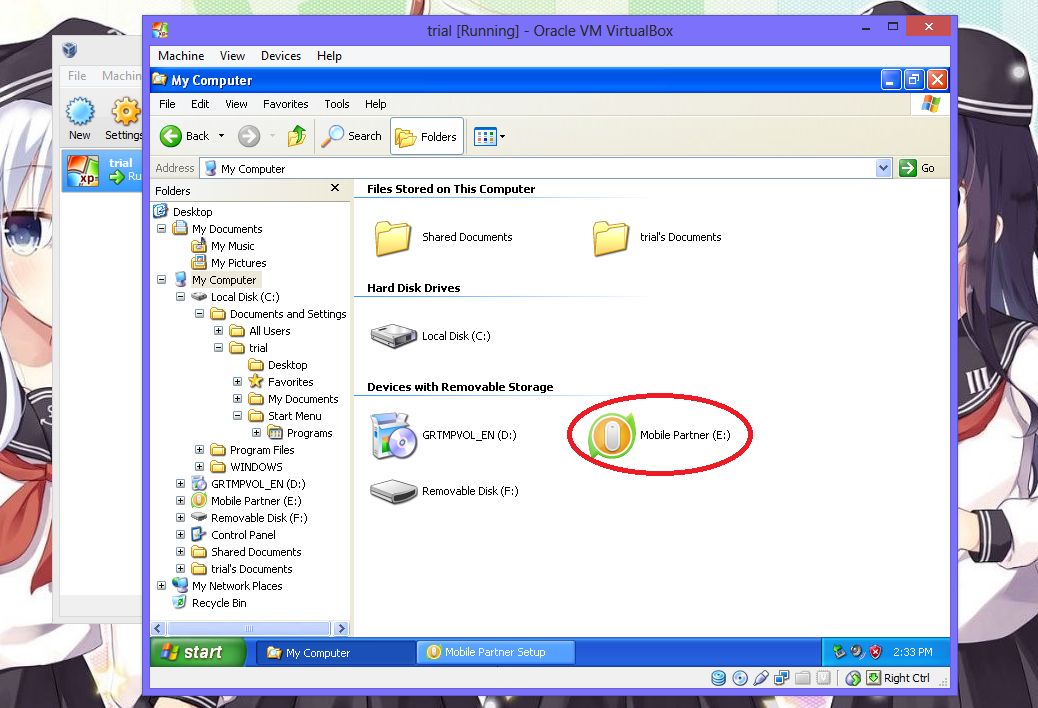The image size is (1038, 708).
Task: Click the hard disk activity icon in VirtualBox status bar
Action: [718, 678]
